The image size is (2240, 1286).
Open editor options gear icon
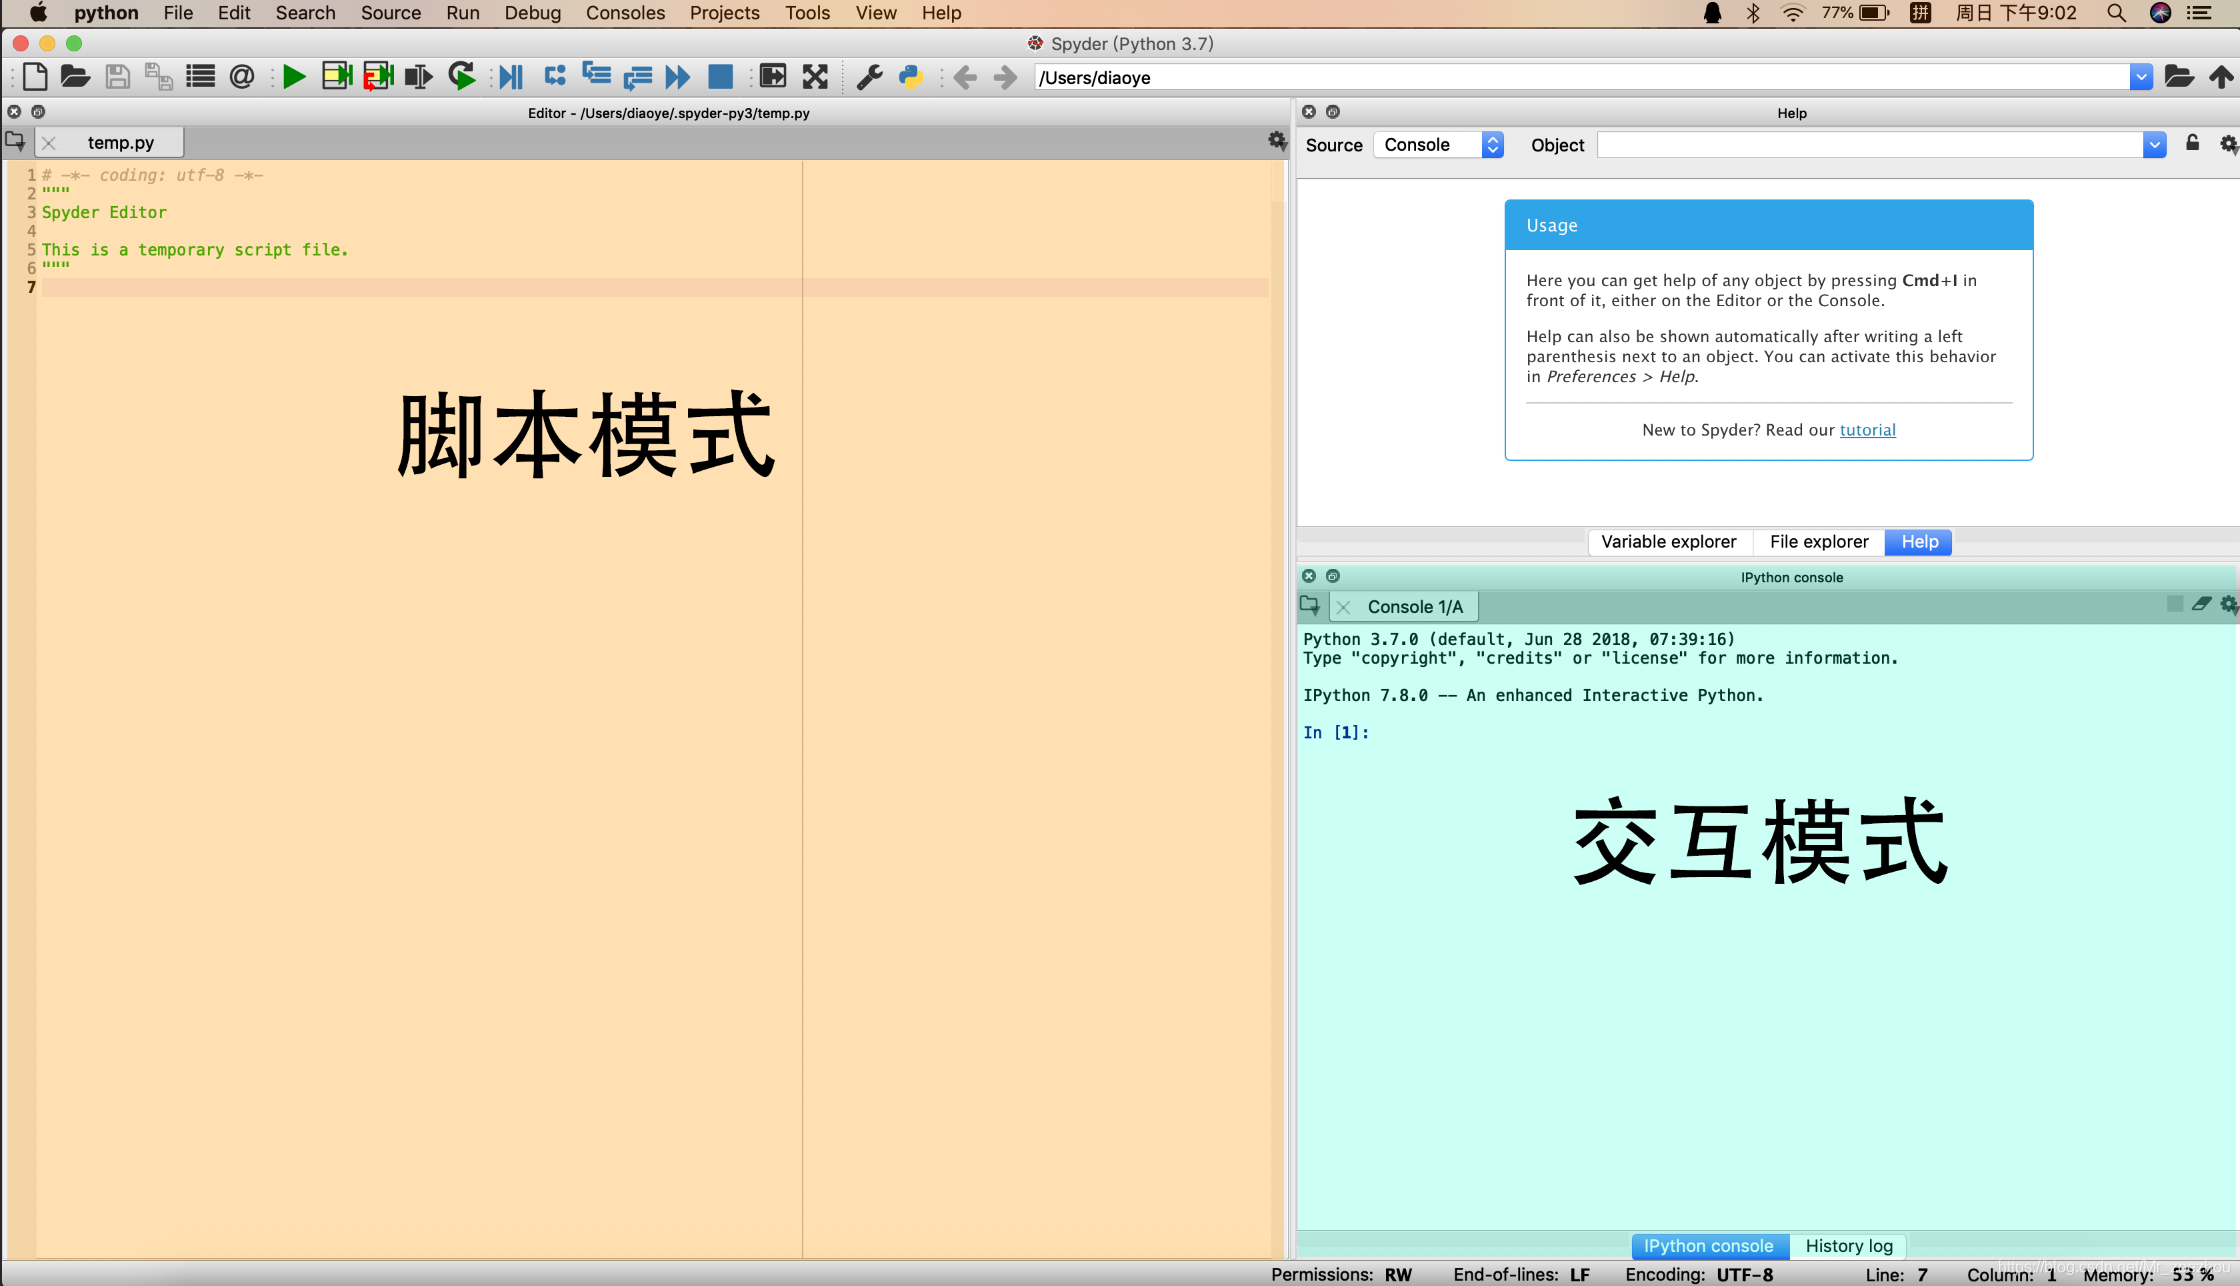point(1277,142)
